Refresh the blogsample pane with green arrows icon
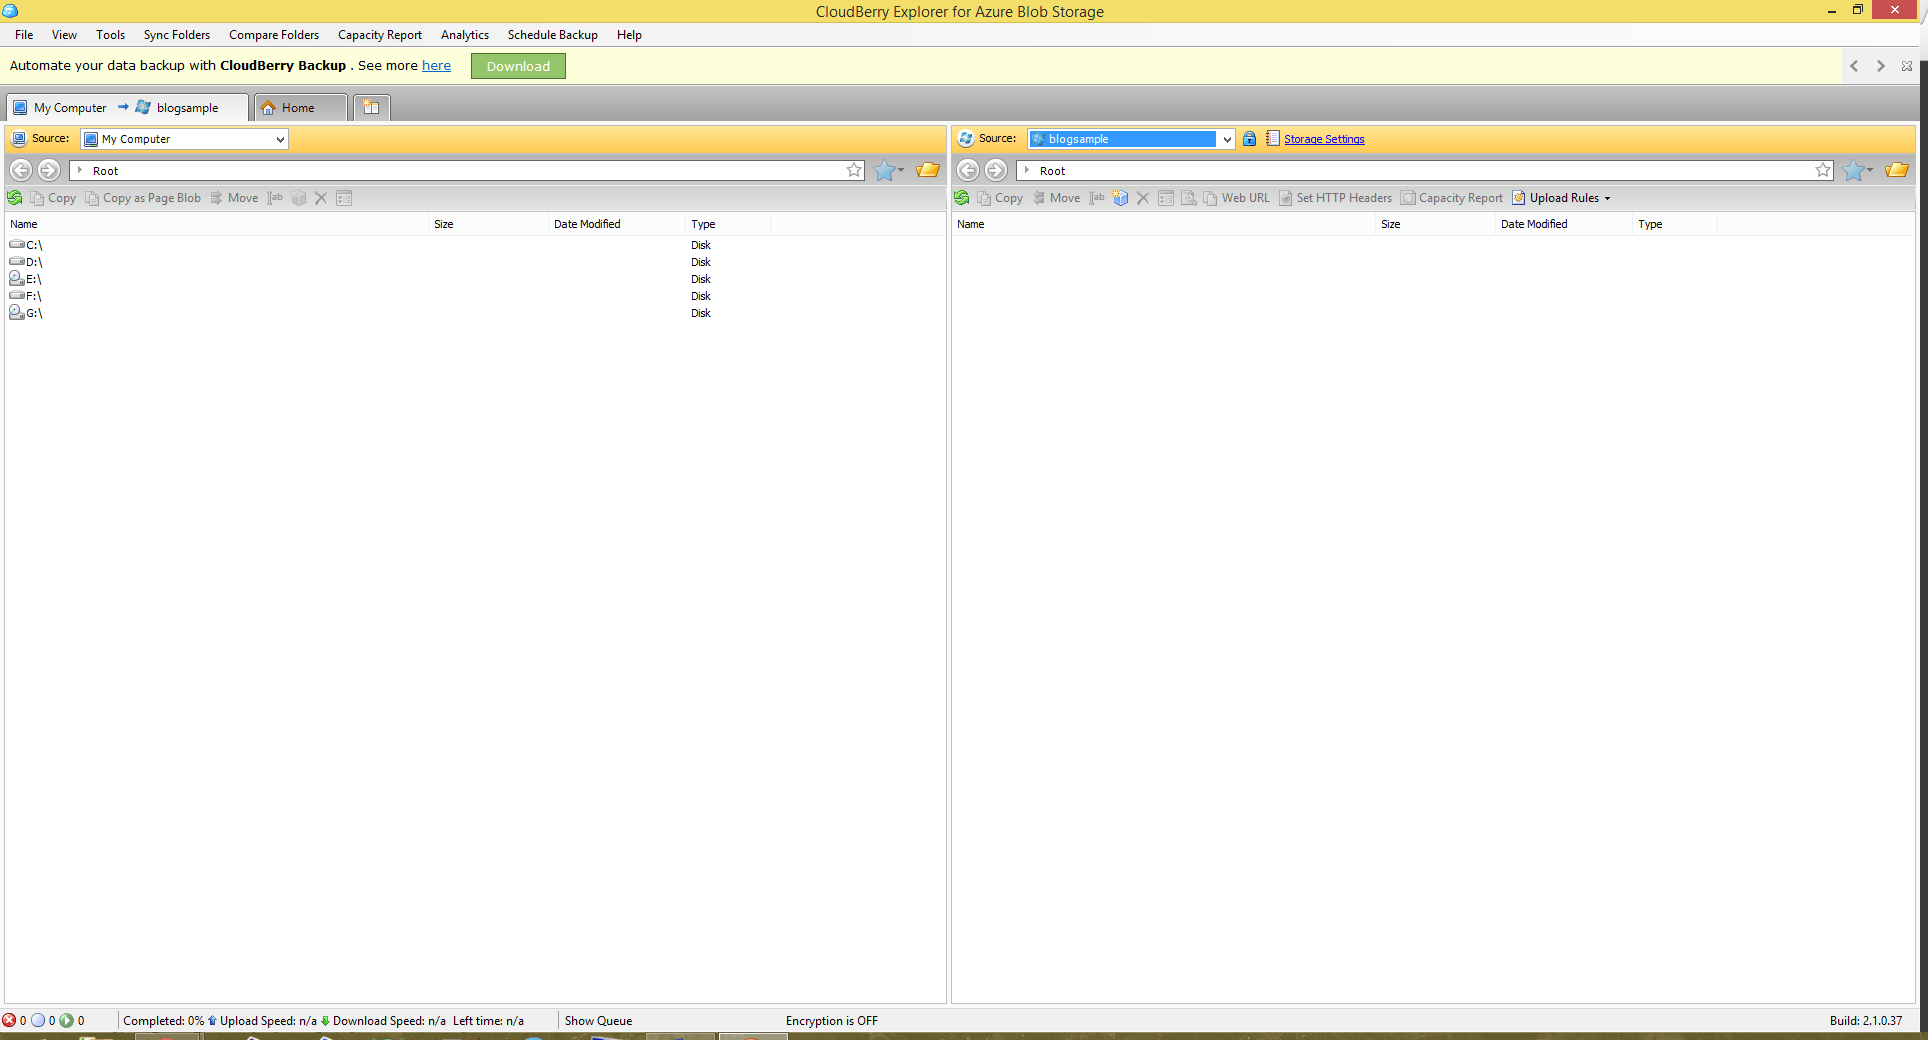1928x1040 pixels. click(962, 198)
